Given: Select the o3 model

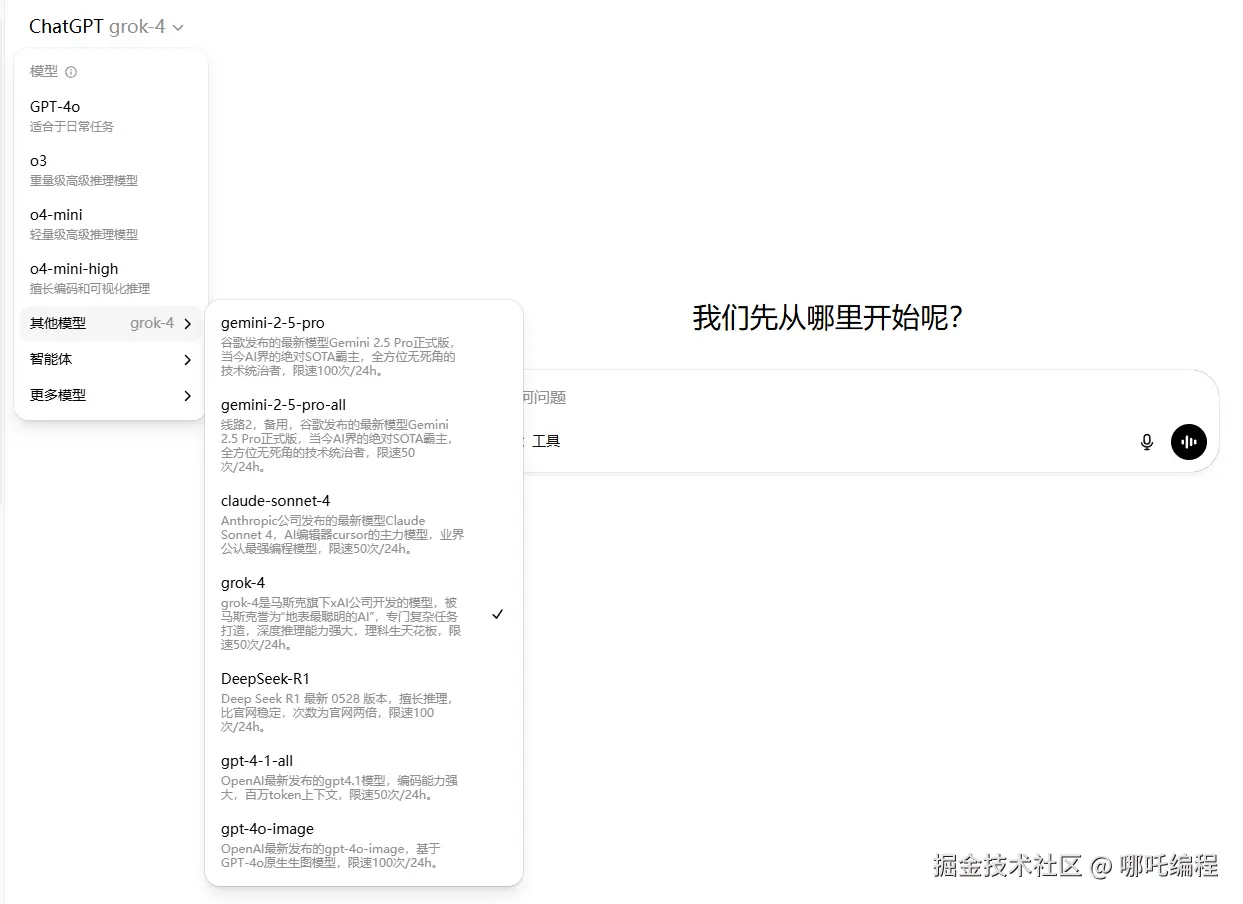Looking at the screenshot, I should pos(110,170).
